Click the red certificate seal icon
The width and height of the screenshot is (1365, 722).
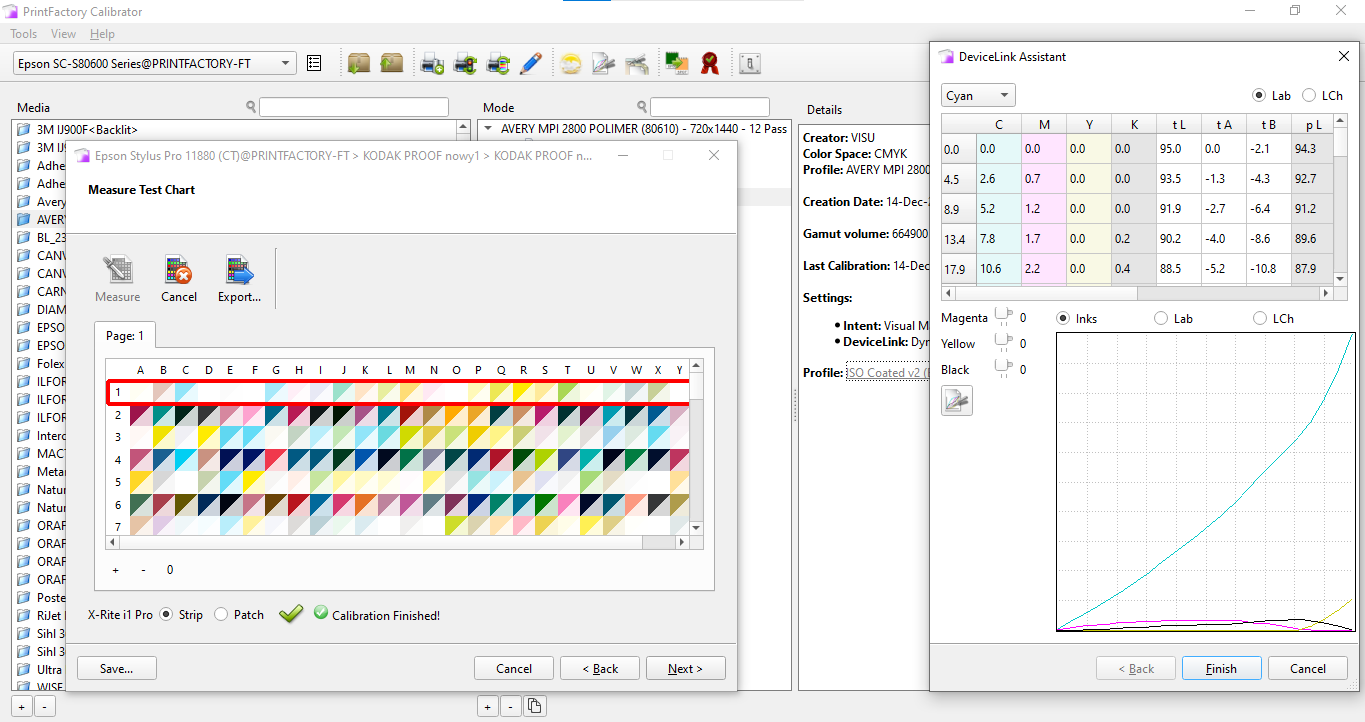click(710, 64)
